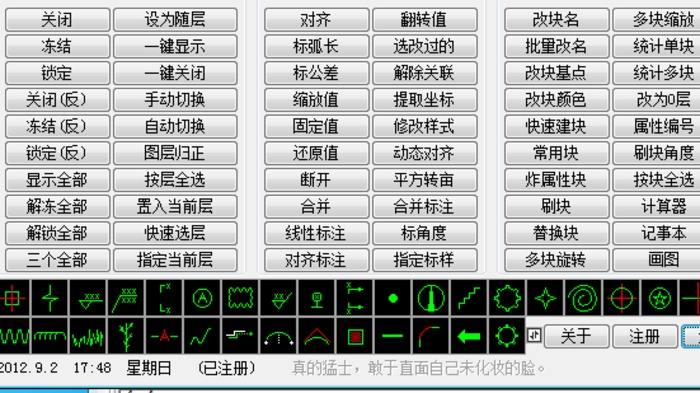
Task: Select the green staircase steps icon
Action: tap(469, 298)
